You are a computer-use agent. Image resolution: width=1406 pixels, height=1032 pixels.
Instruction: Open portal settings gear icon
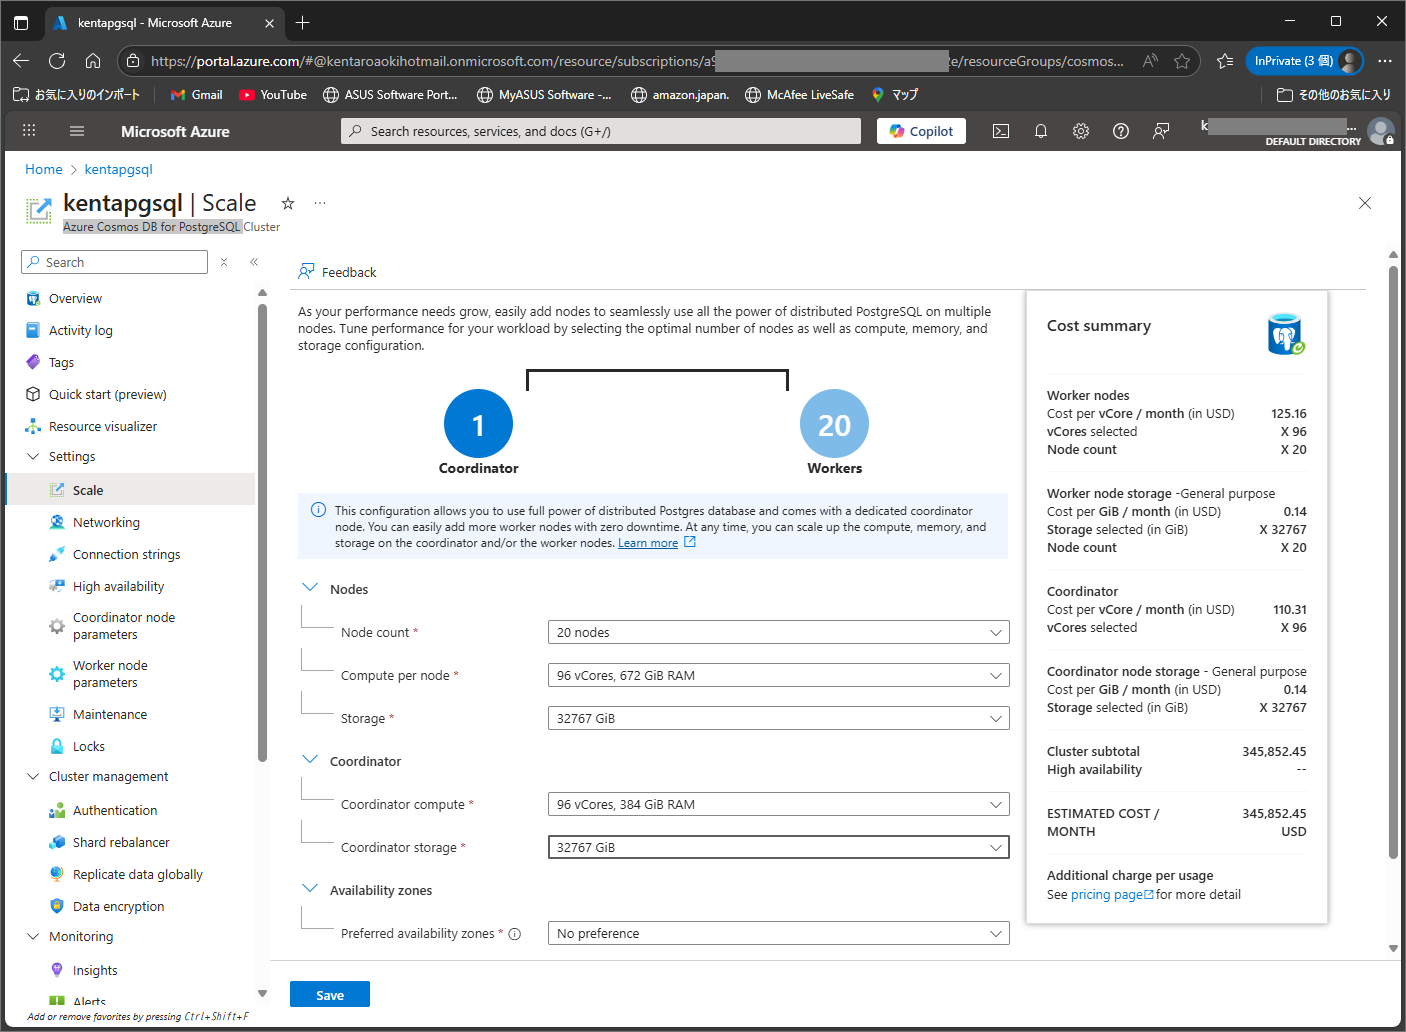[1081, 131]
